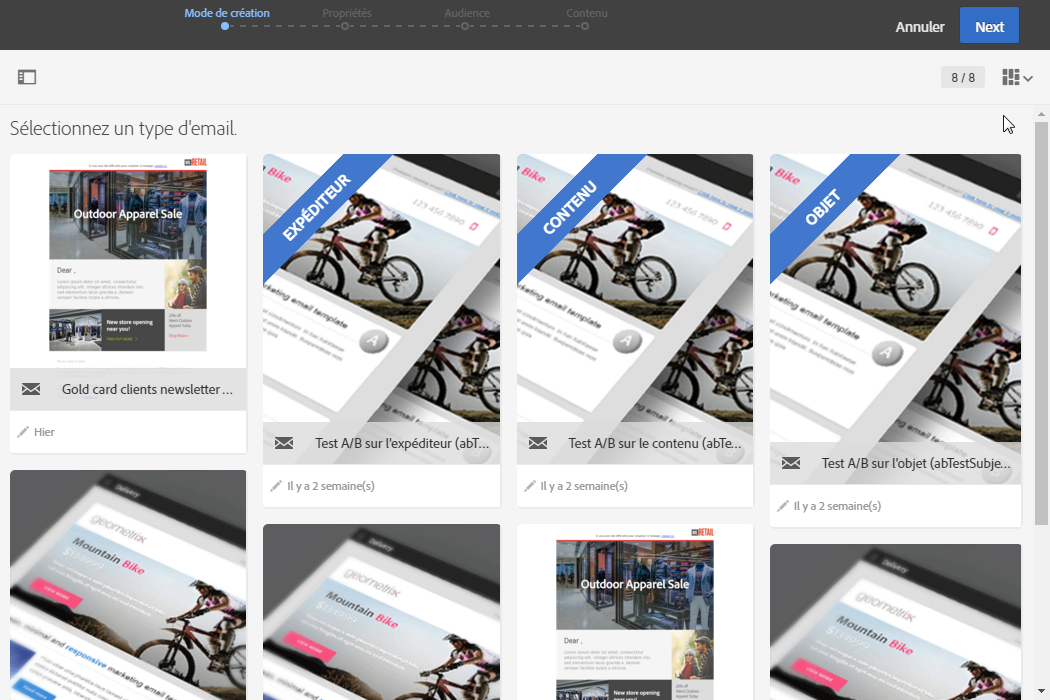Toggle the side panel icon
The height and width of the screenshot is (700, 1050).
[x=27, y=77]
